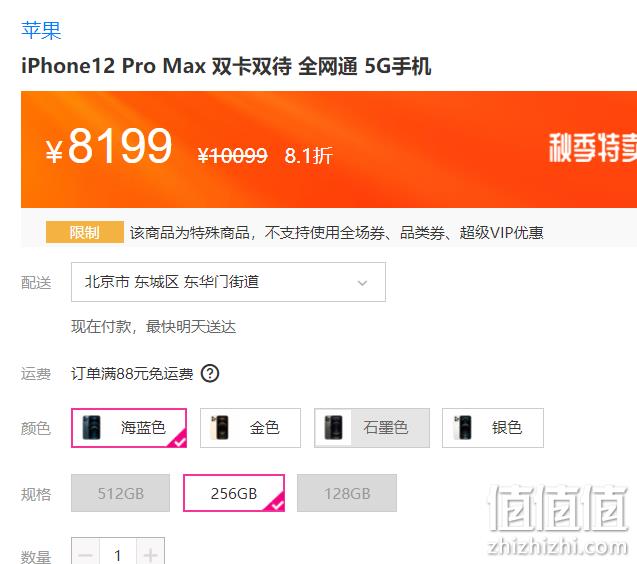
Task: Increase quantity with the plus button
Action: tap(150, 554)
